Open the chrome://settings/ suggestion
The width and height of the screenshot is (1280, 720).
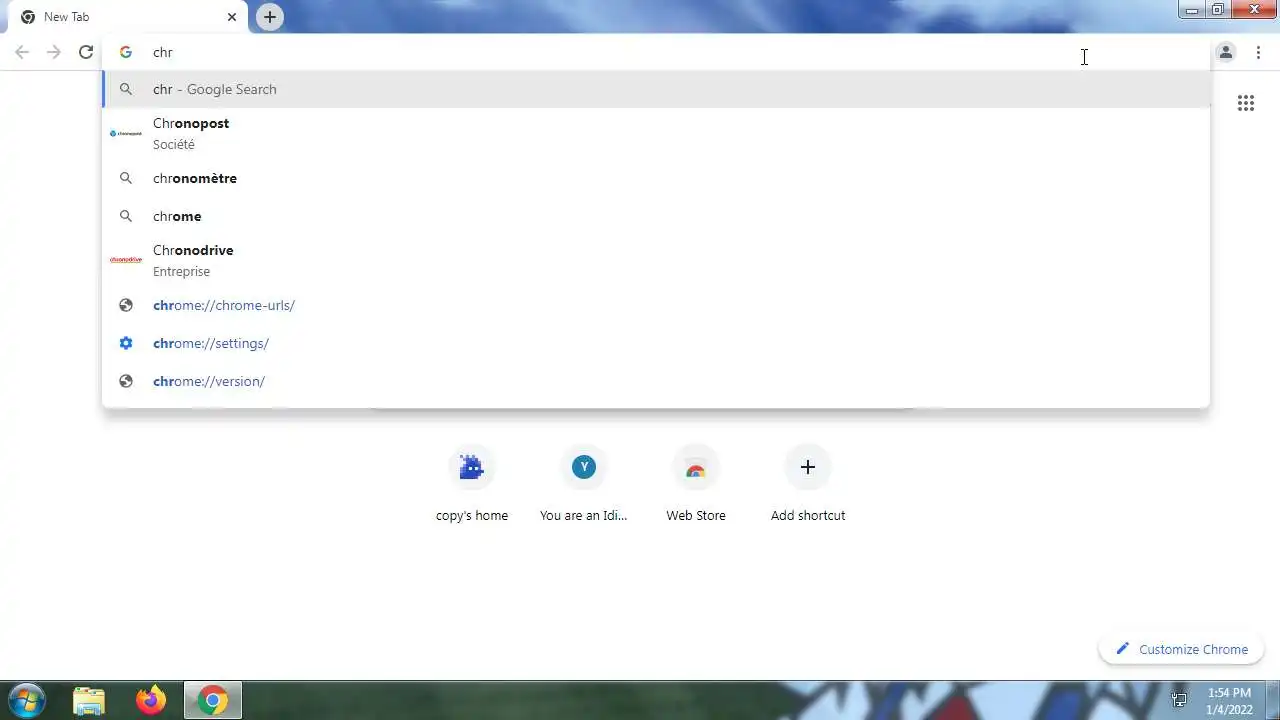point(656,343)
